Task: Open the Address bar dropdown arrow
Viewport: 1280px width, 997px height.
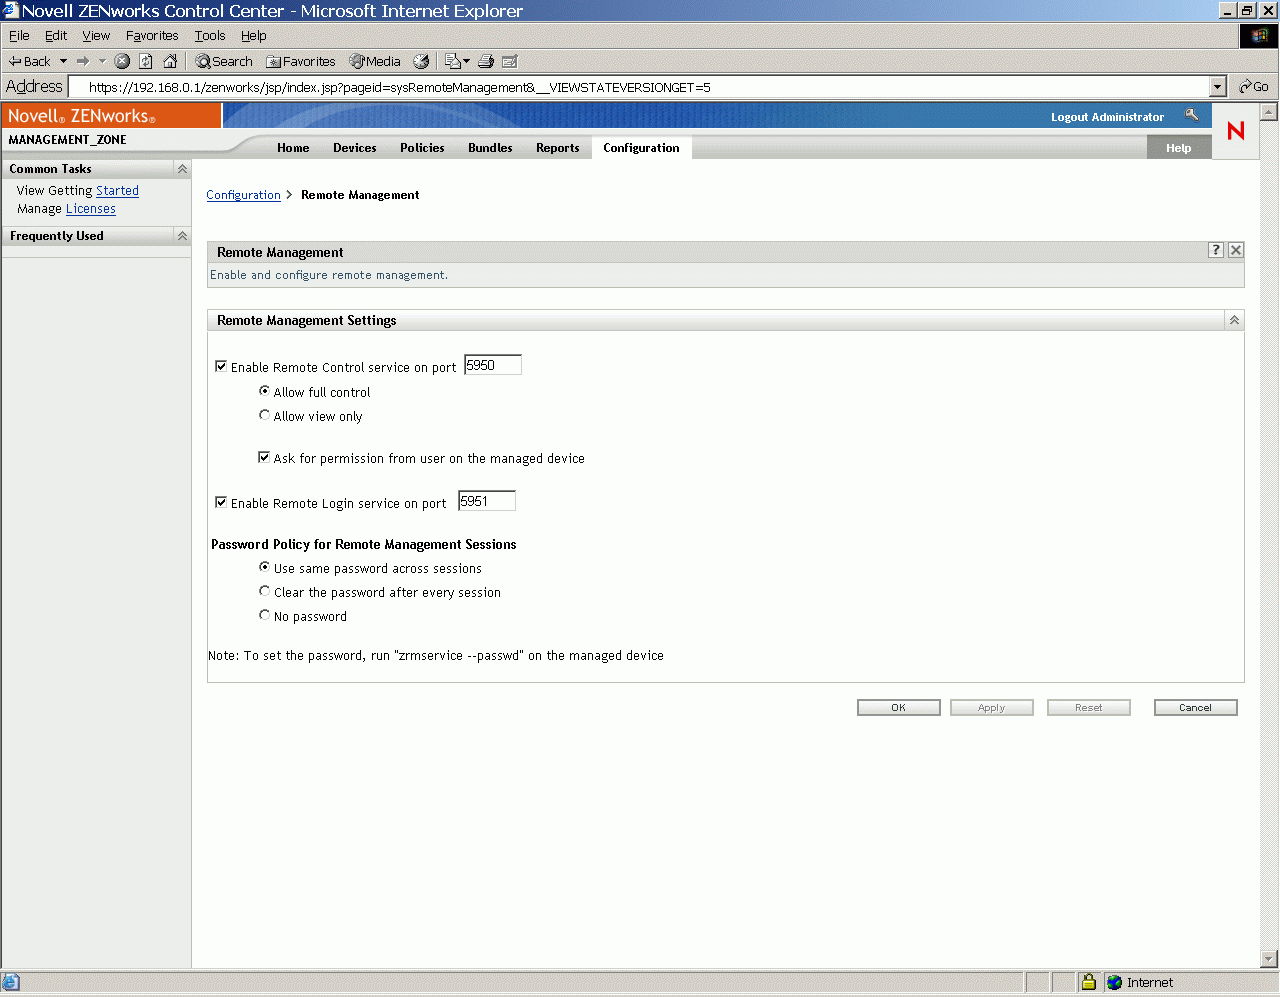Action: point(1218,86)
